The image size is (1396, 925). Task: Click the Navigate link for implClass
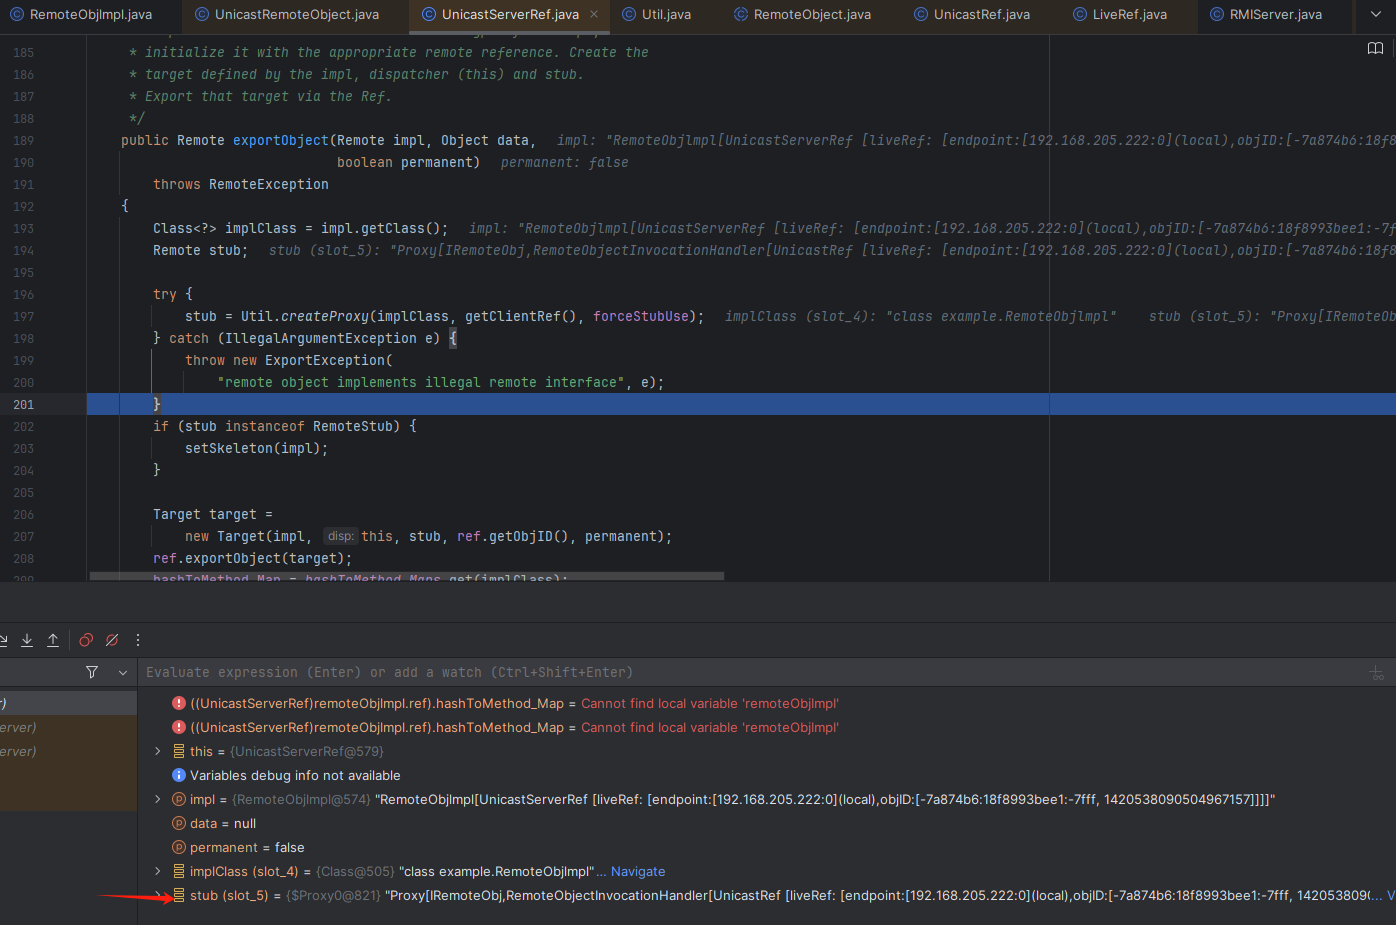pyautogui.click(x=638, y=871)
